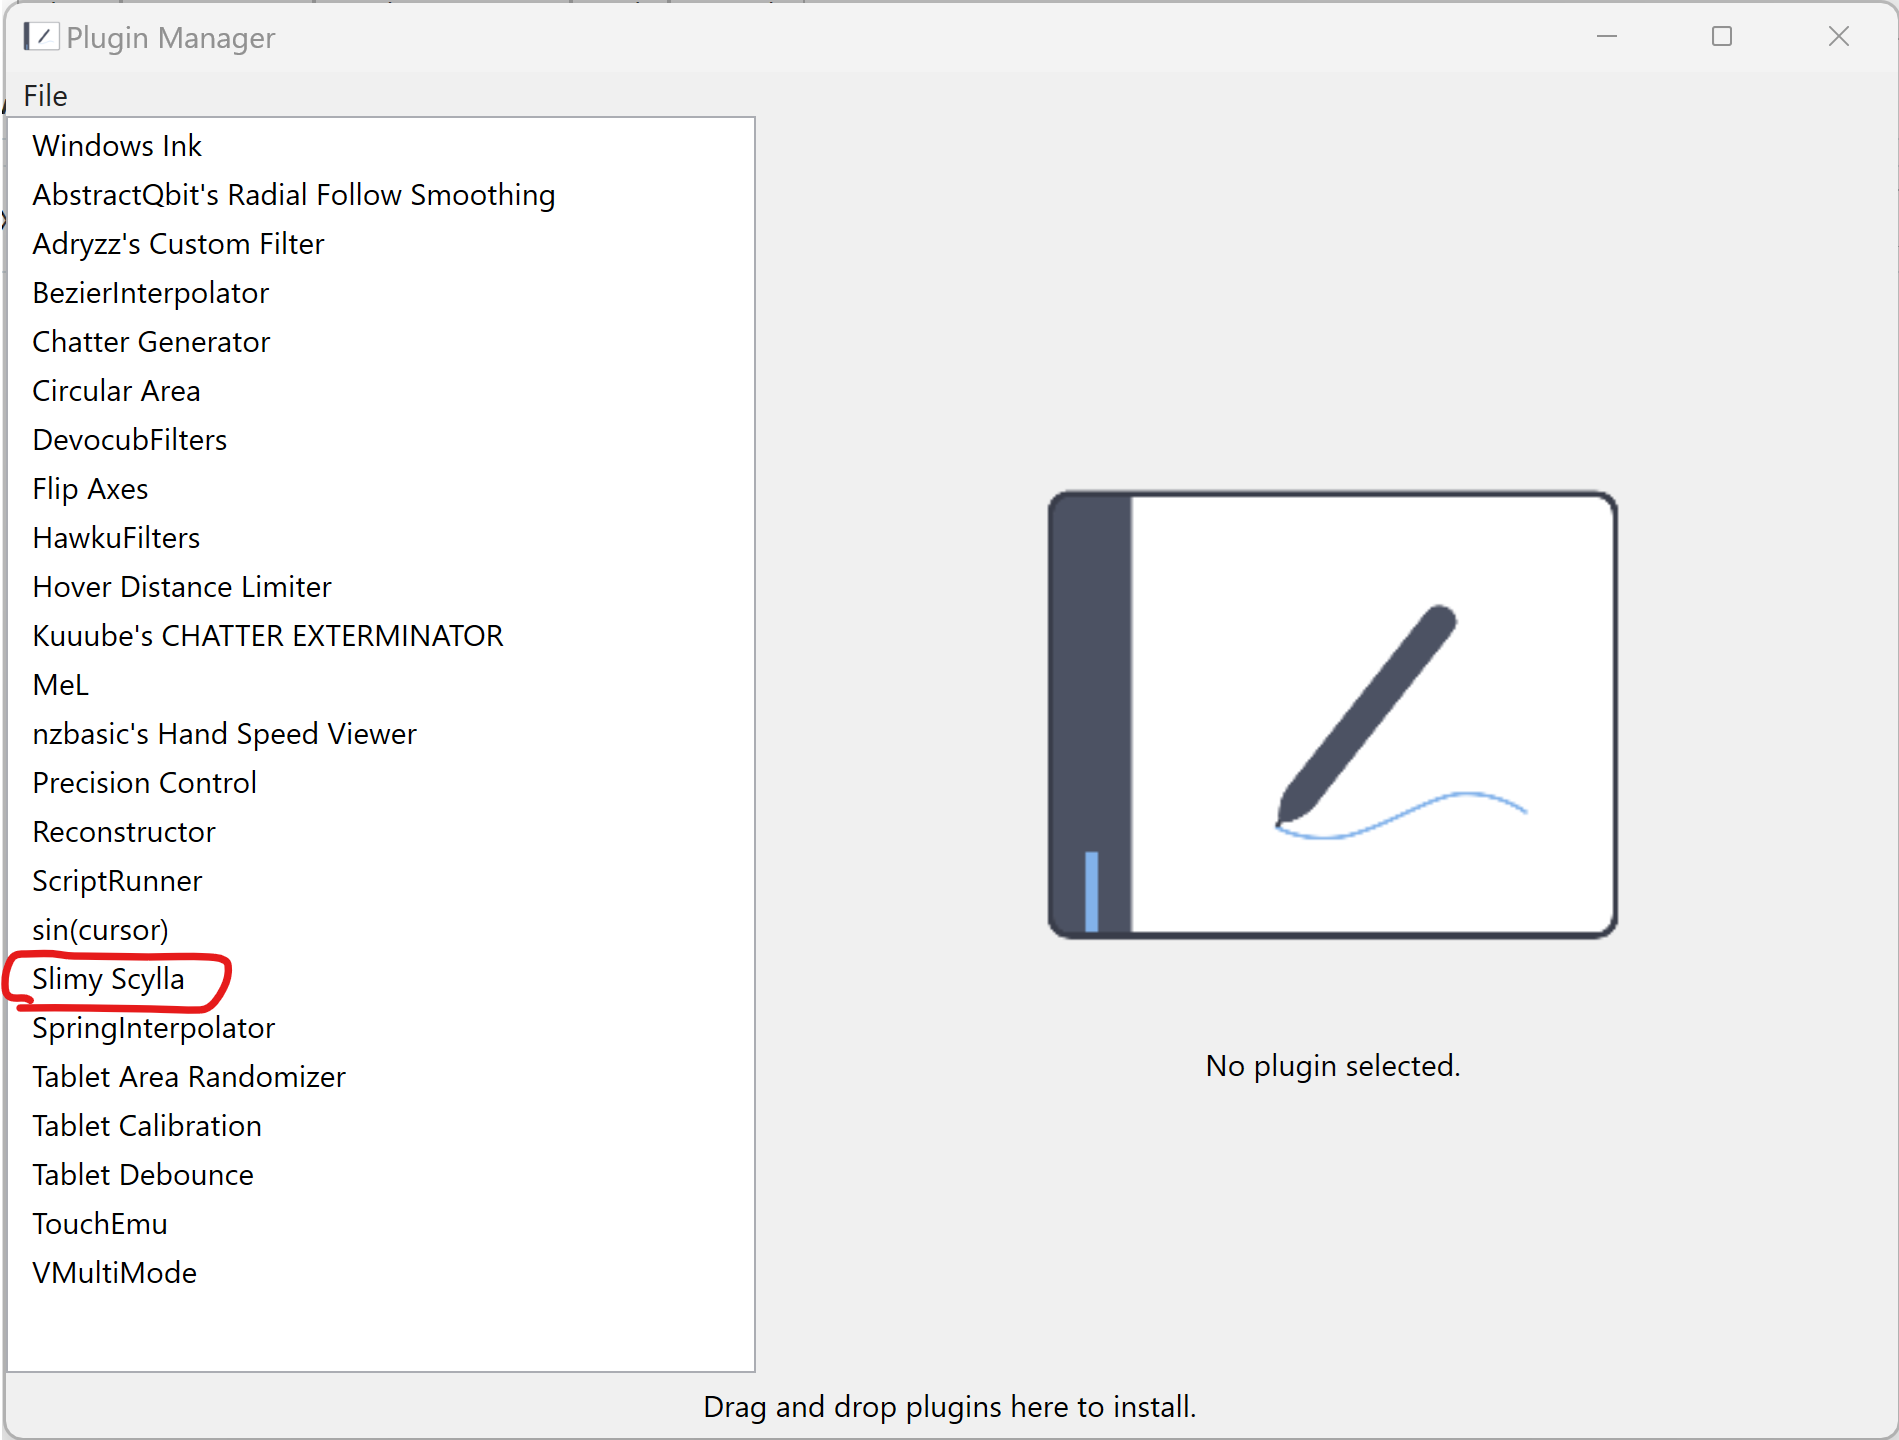
Task: Select AbstractQbit's Radial Follow Smoothing plugin
Action: (293, 195)
